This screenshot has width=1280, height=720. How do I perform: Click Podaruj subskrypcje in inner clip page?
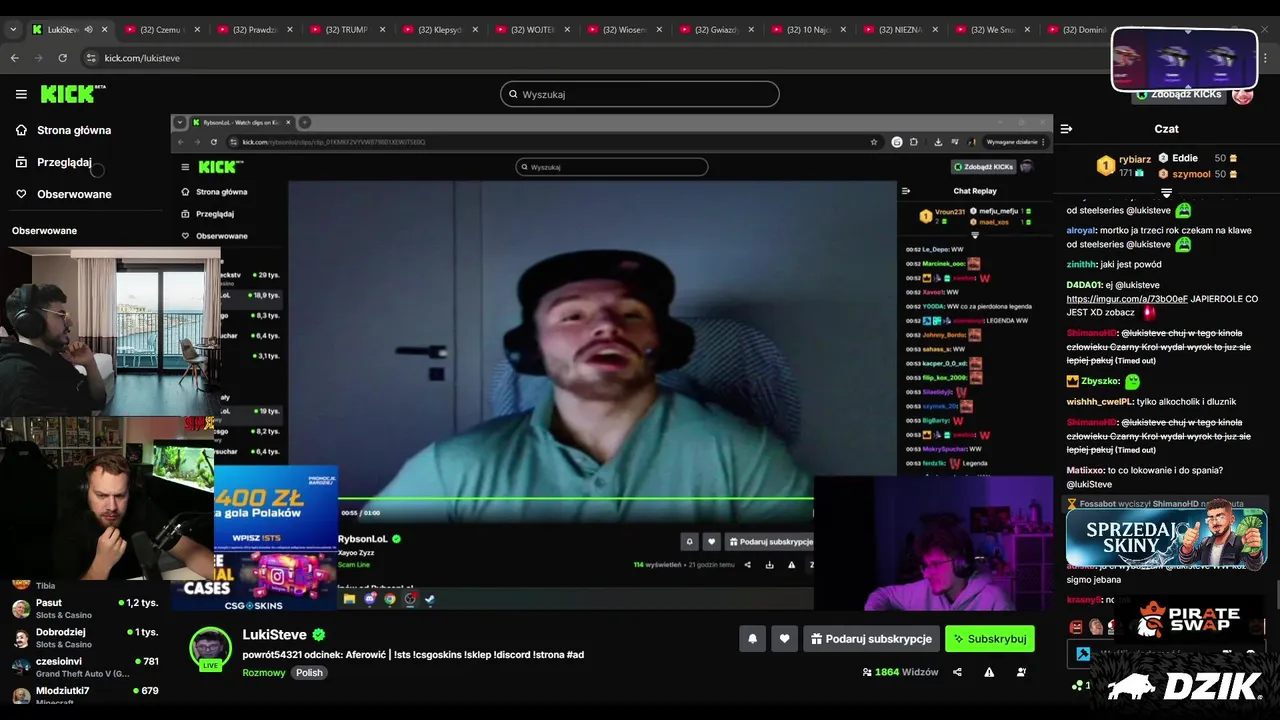pos(769,541)
